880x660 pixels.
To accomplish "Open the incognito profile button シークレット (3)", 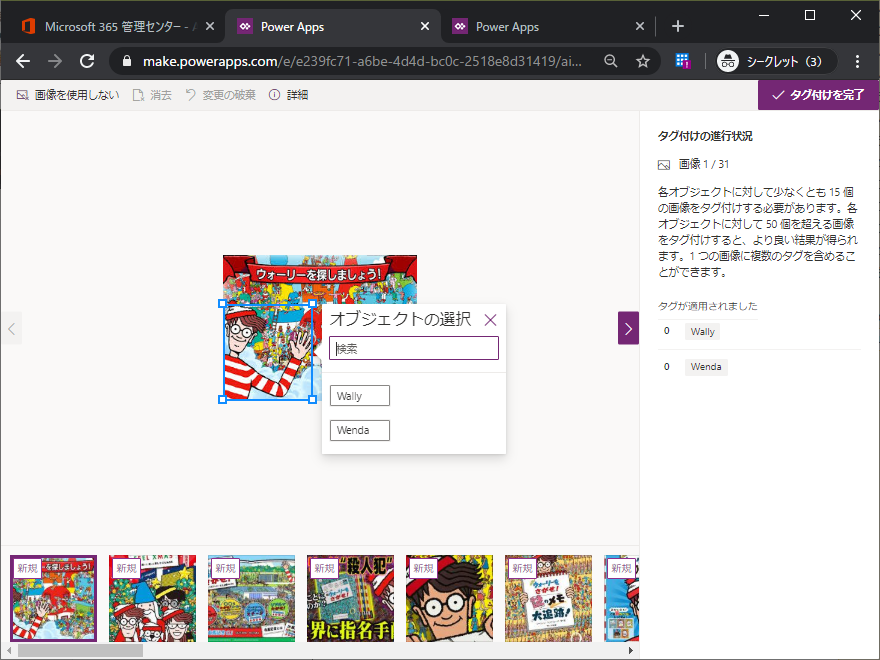I will (x=776, y=61).
